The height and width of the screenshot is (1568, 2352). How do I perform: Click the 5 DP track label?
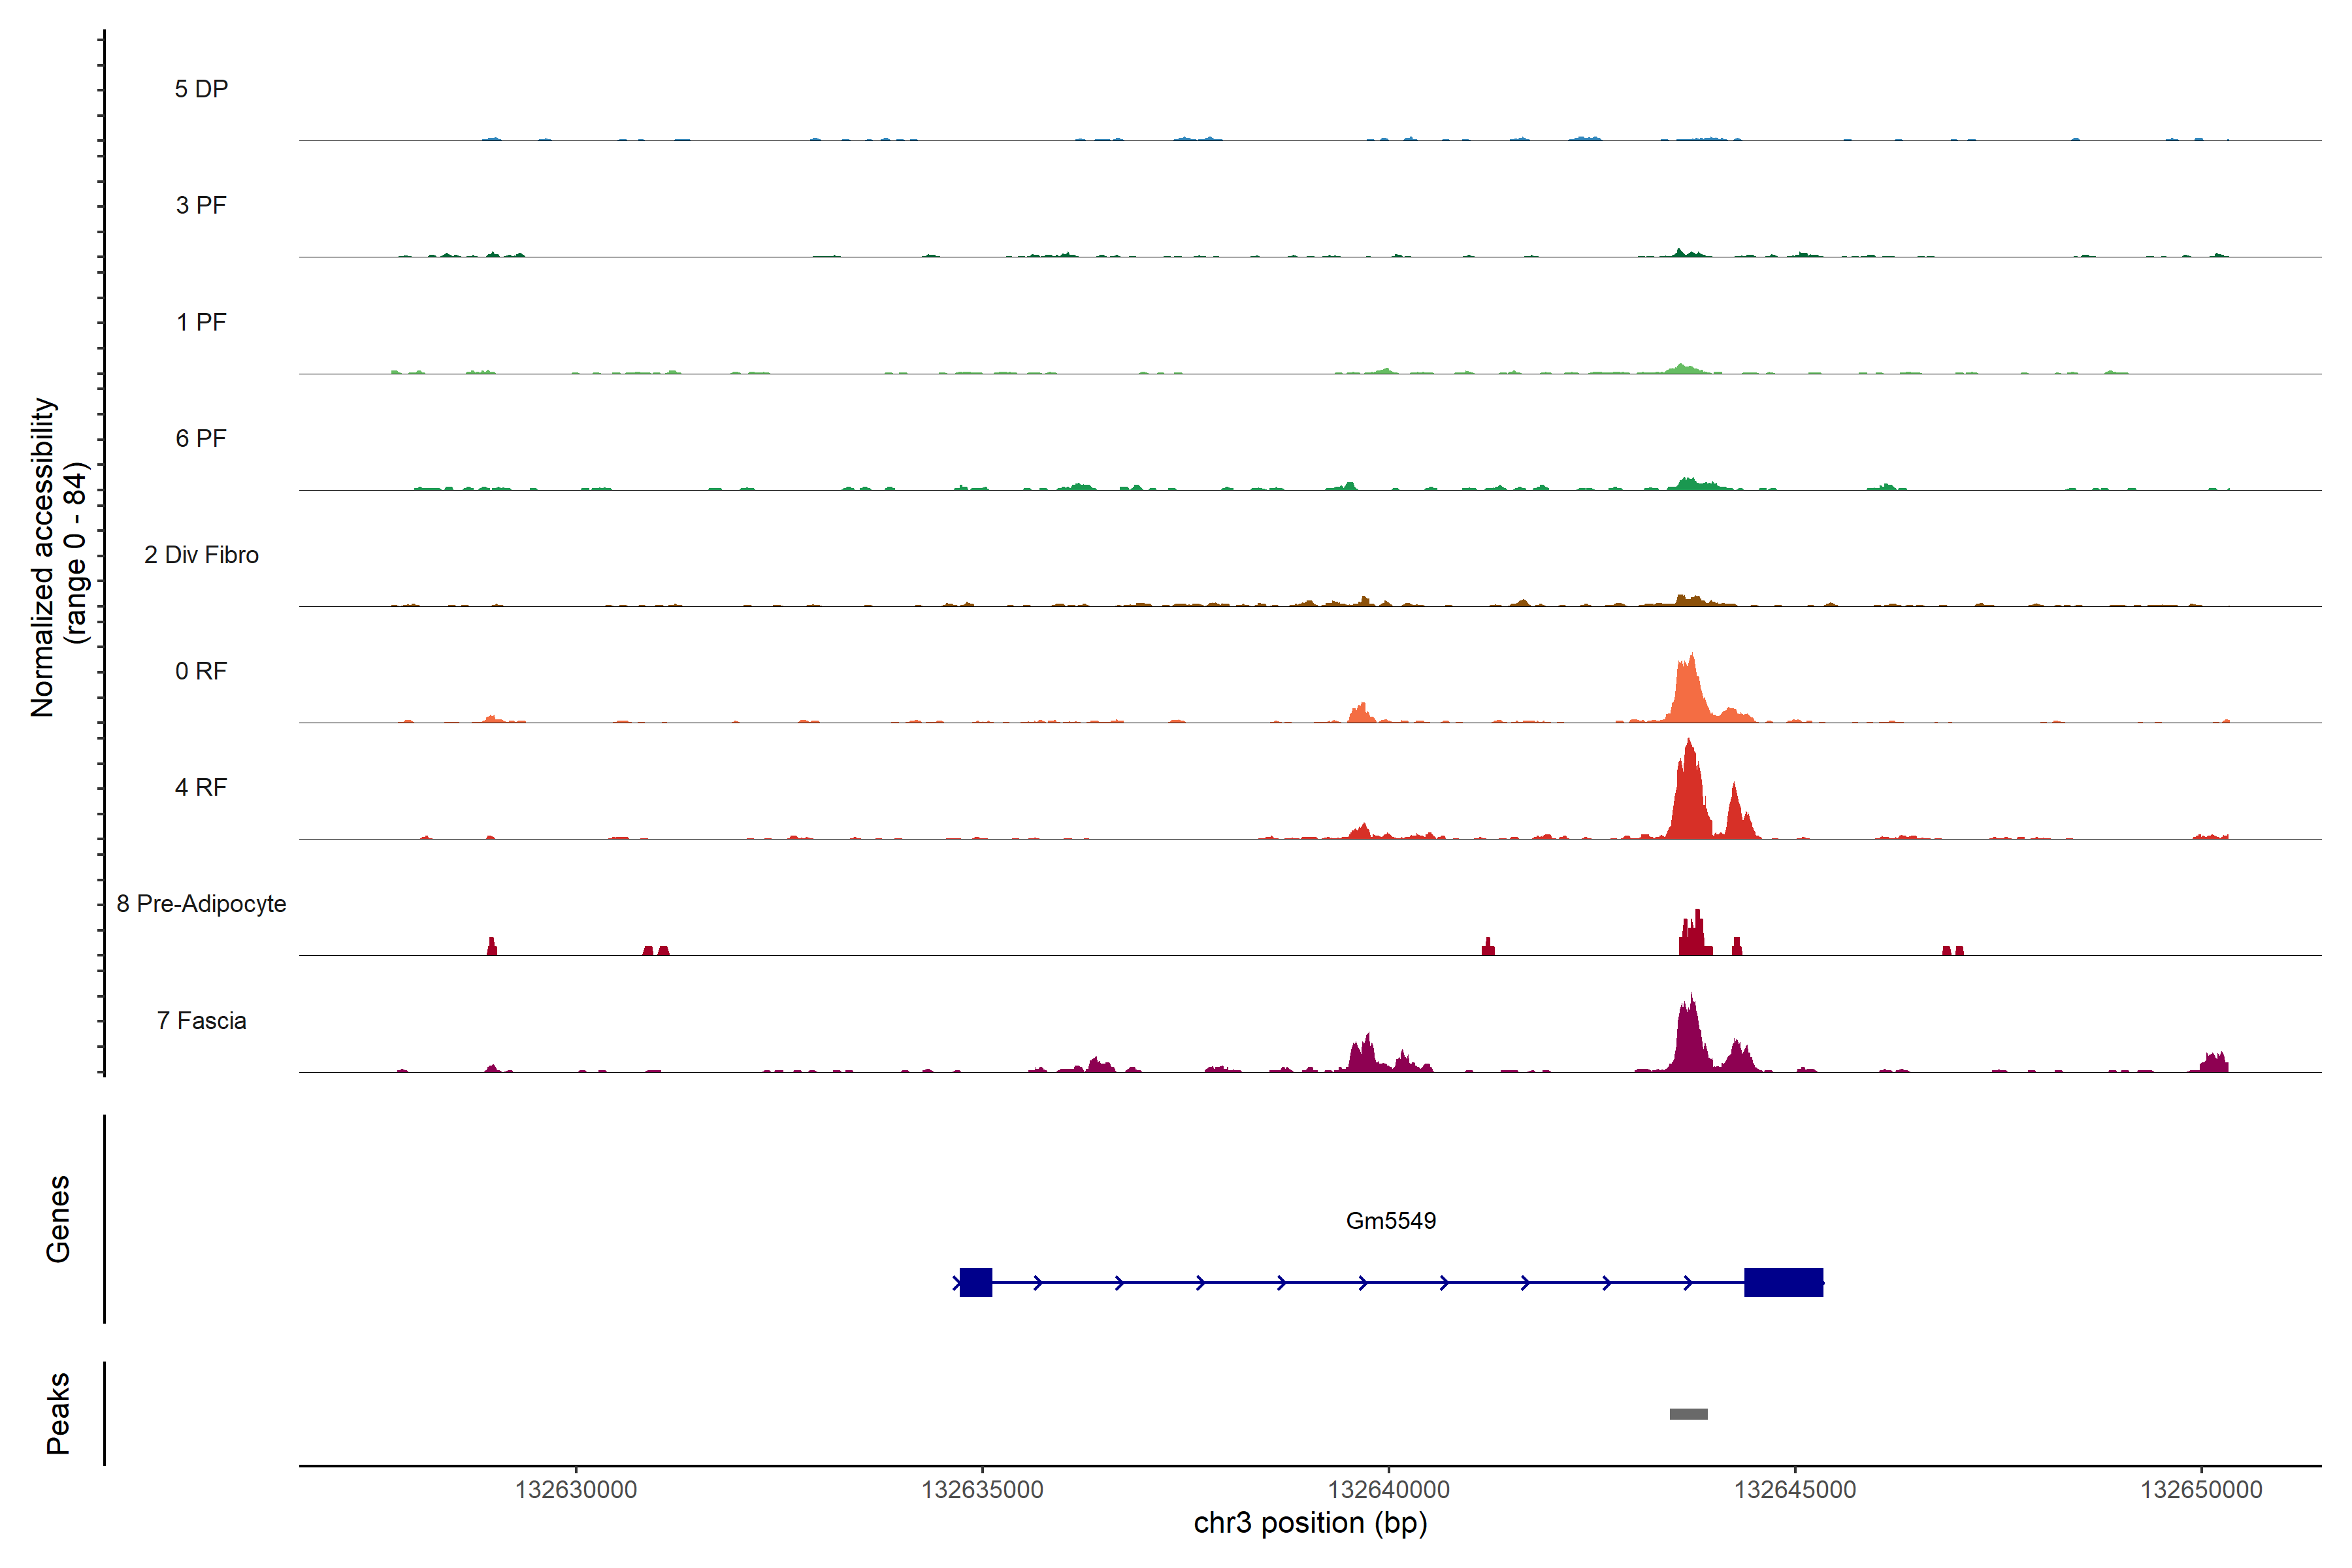point(201,89)
